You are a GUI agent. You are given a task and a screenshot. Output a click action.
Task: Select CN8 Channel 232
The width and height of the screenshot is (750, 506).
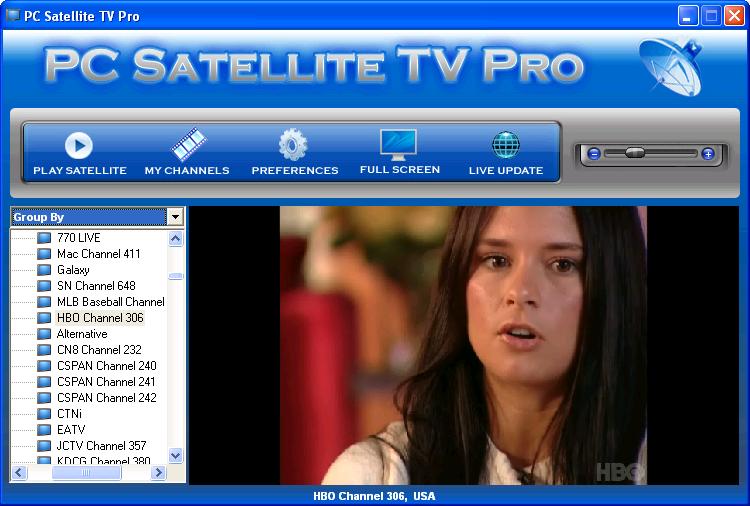tap(99, 350)
